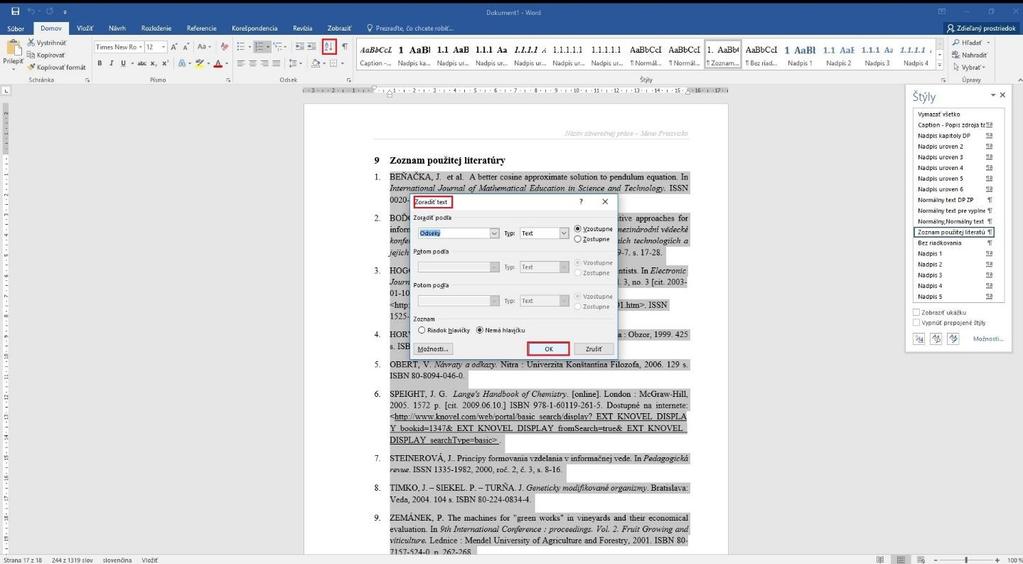The image size is (1023, 564).
Task: Click the Možnosti... link in the Štýly pane
Action: click(988, 339)
